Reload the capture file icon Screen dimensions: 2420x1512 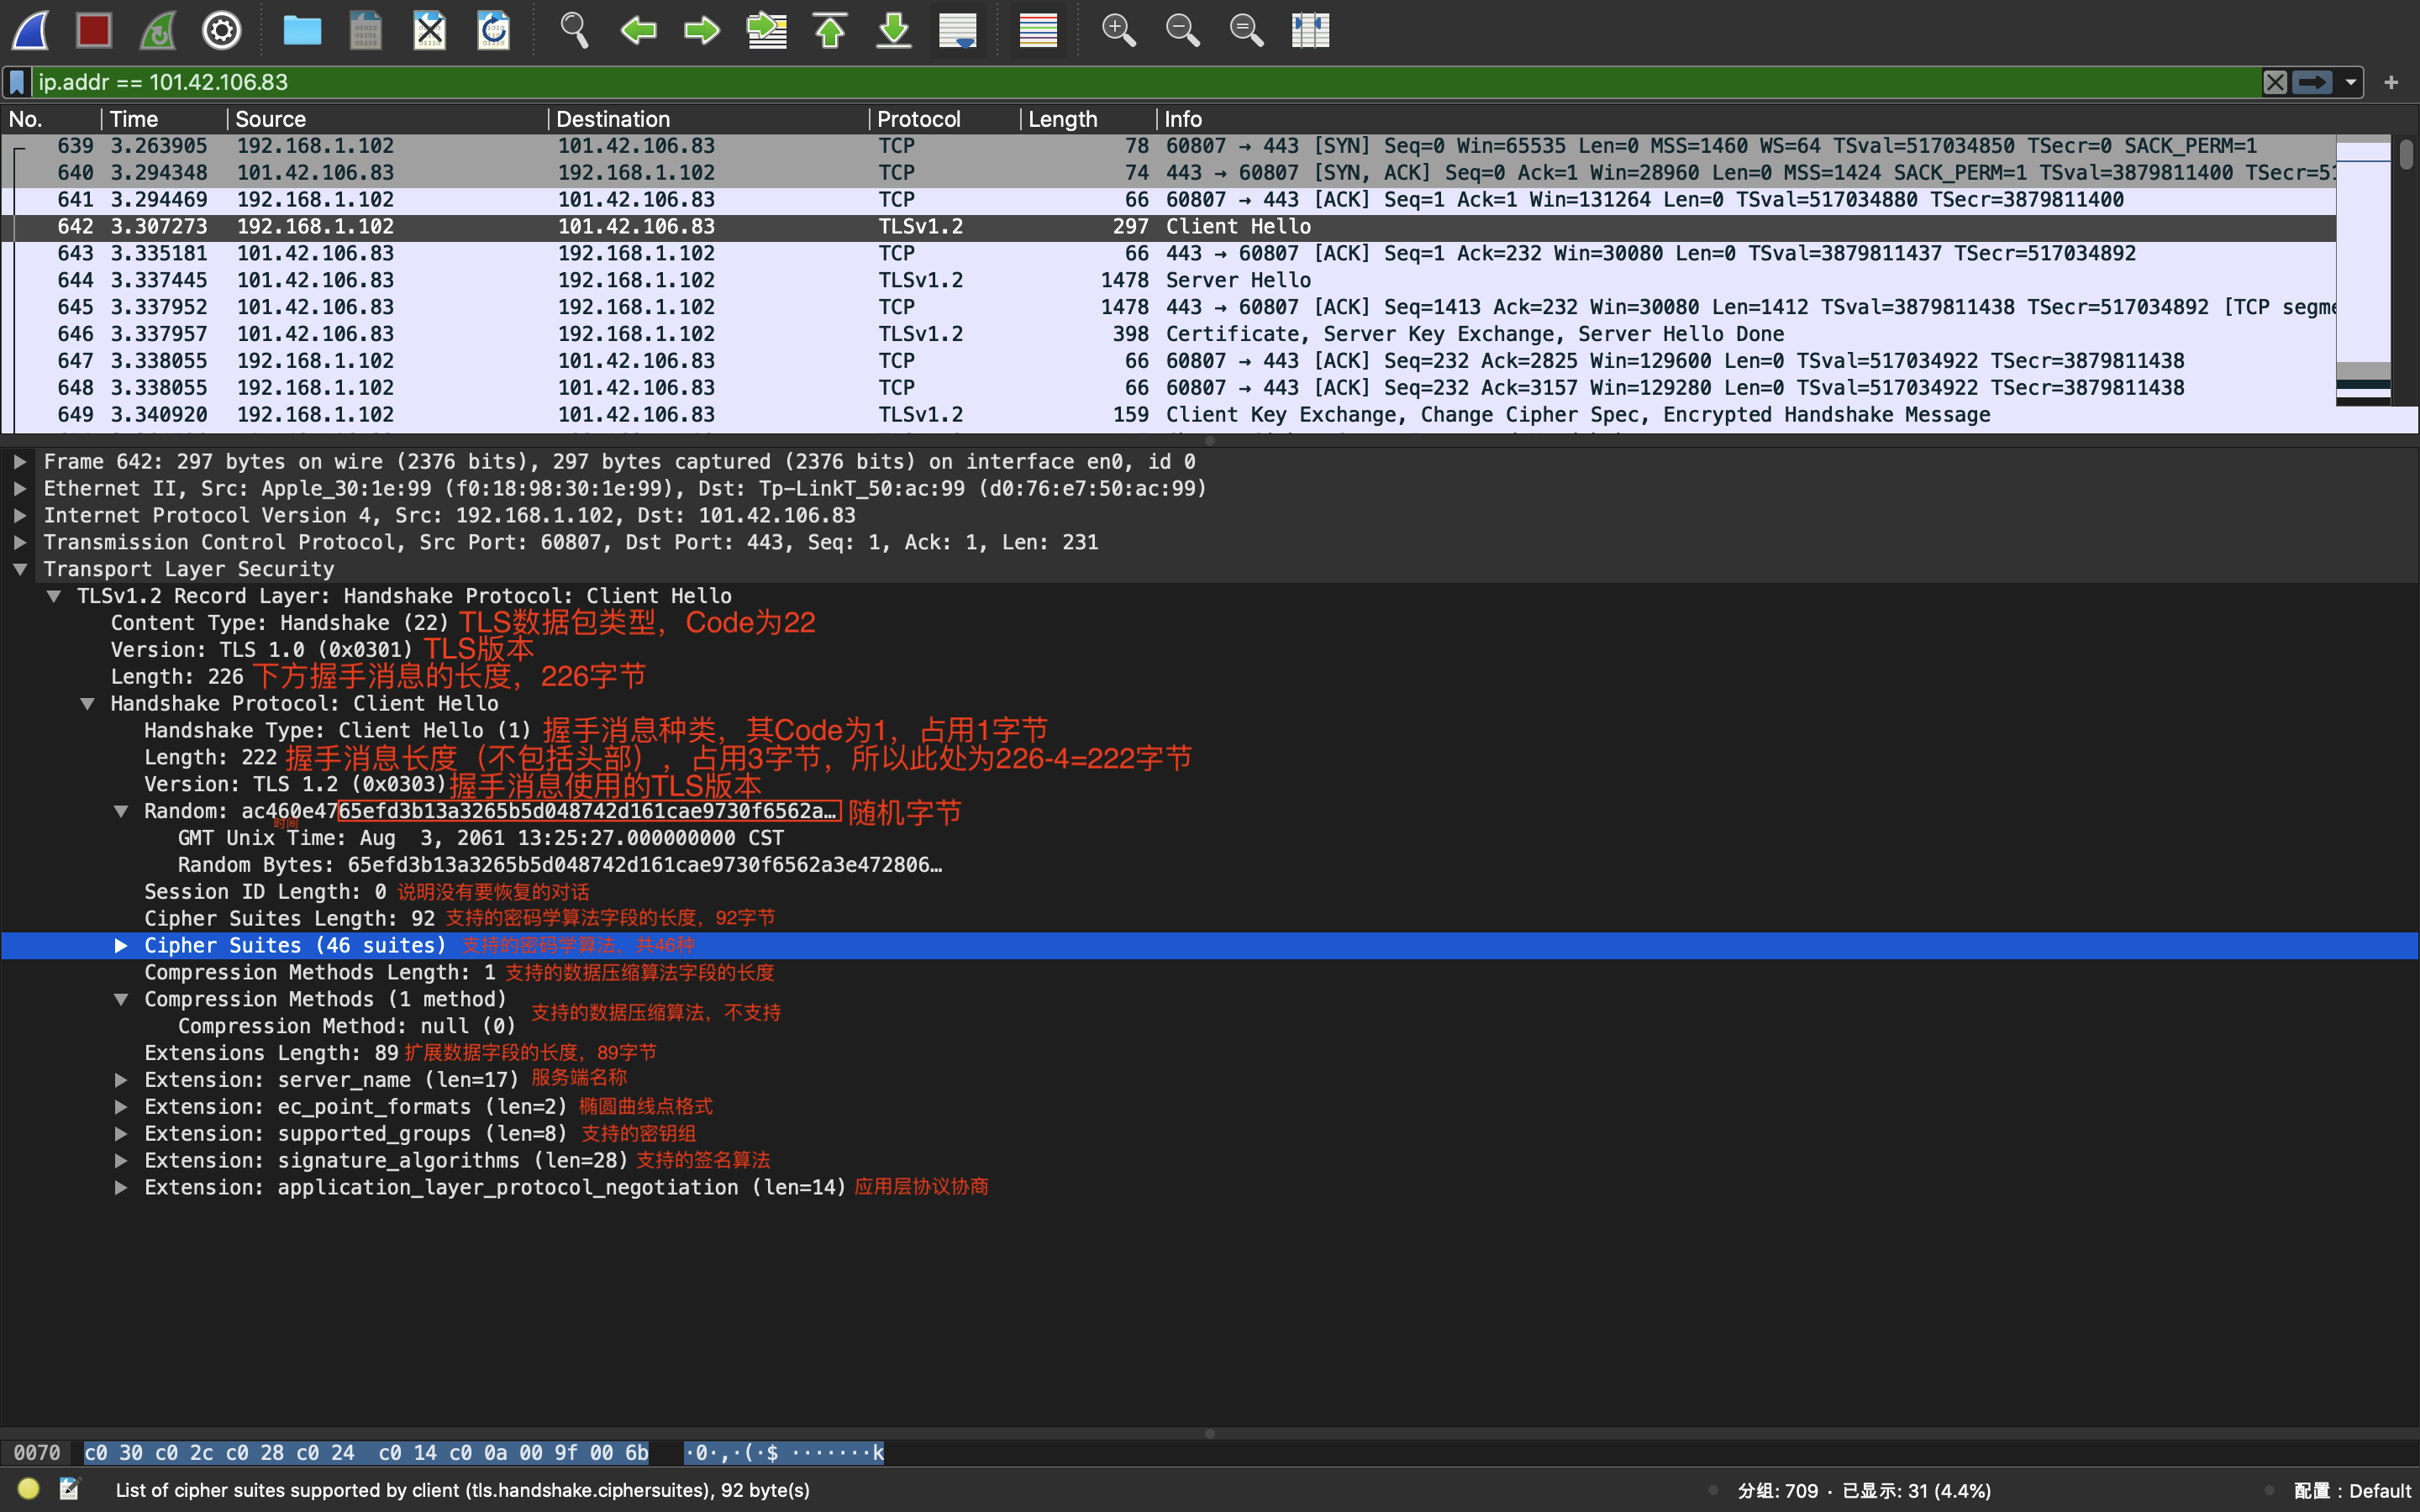pos(494,30)
